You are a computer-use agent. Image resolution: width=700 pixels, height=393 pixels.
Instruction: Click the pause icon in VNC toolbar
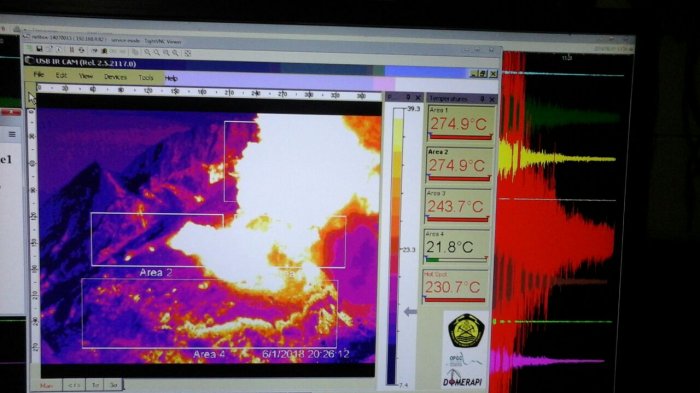(x=71, y=50)
